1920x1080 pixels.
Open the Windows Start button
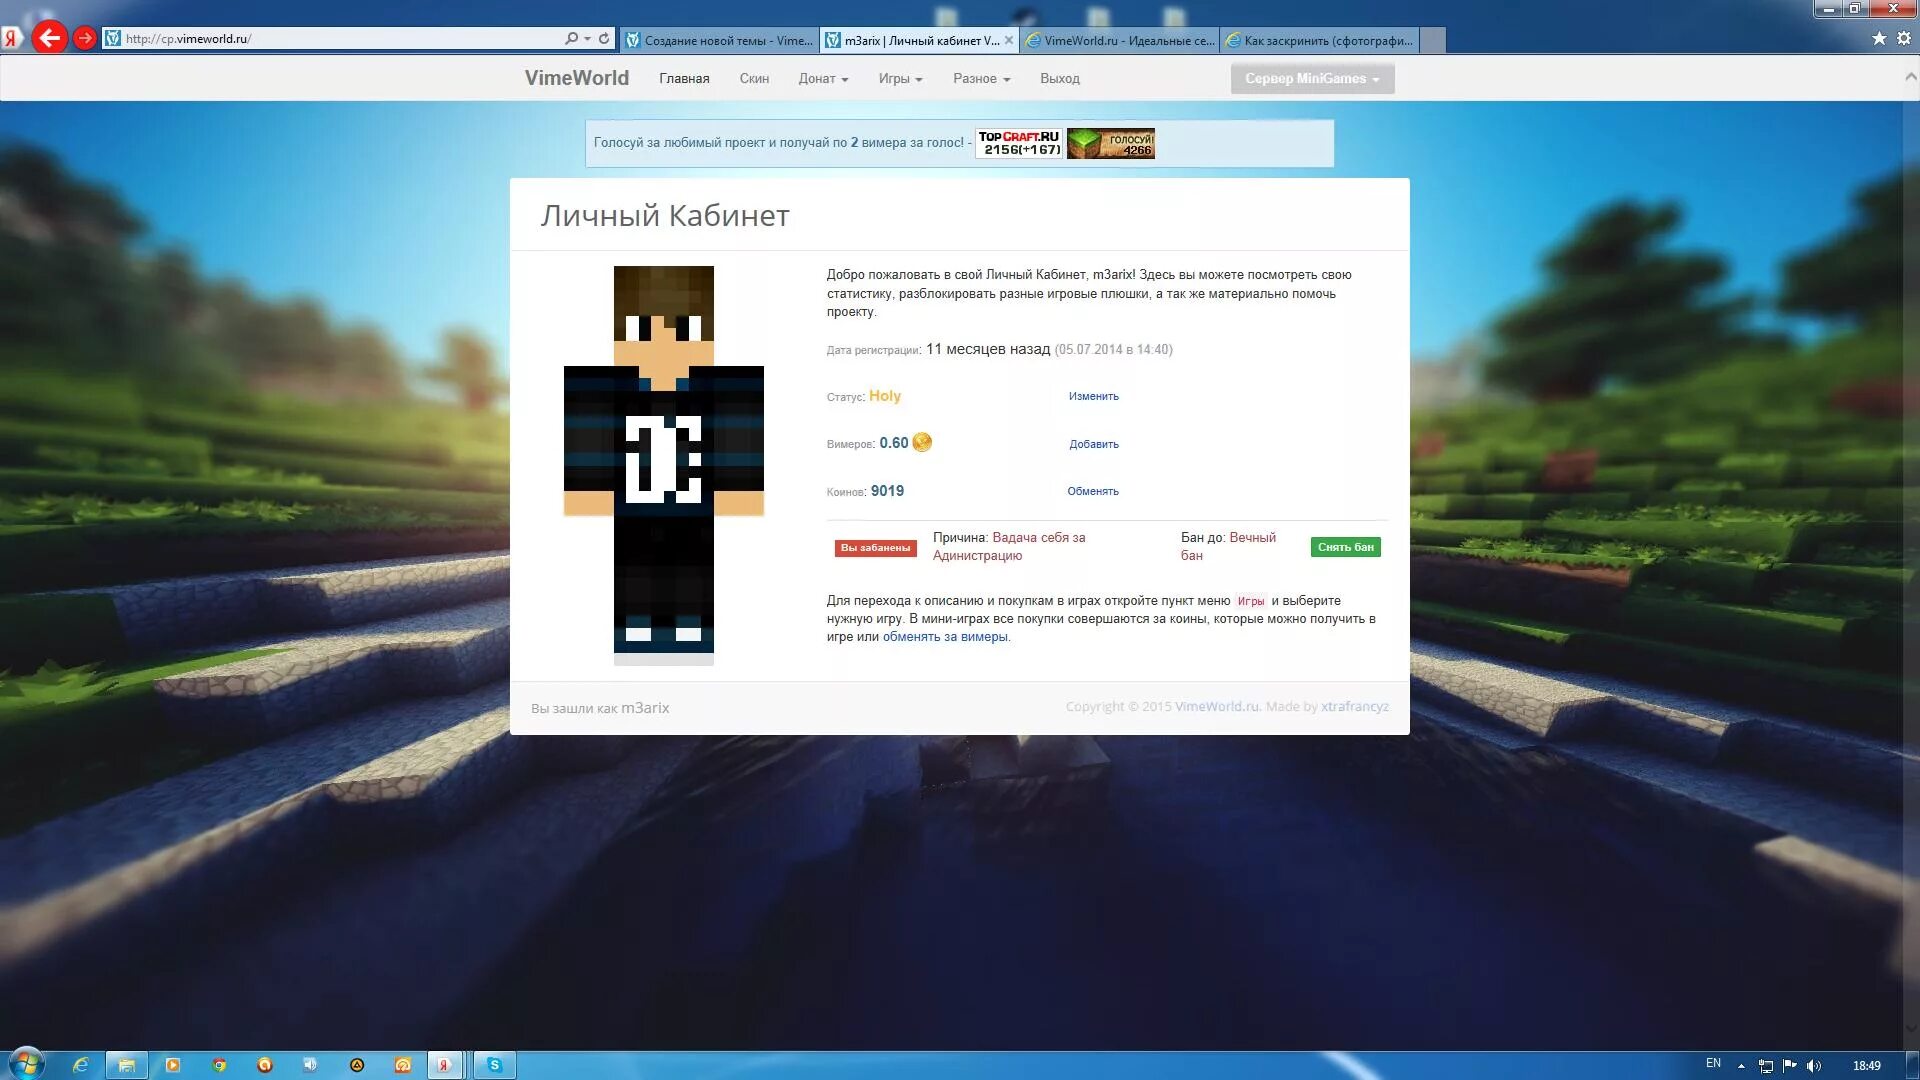pyautogui.click(x=26, y=1064)
